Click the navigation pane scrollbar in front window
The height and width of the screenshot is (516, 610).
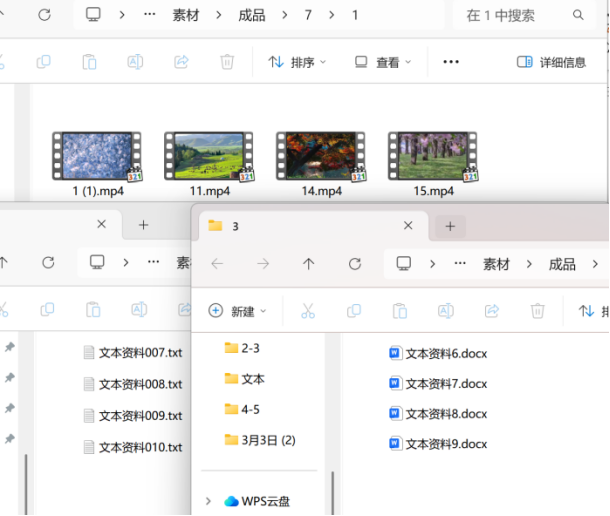333,493
